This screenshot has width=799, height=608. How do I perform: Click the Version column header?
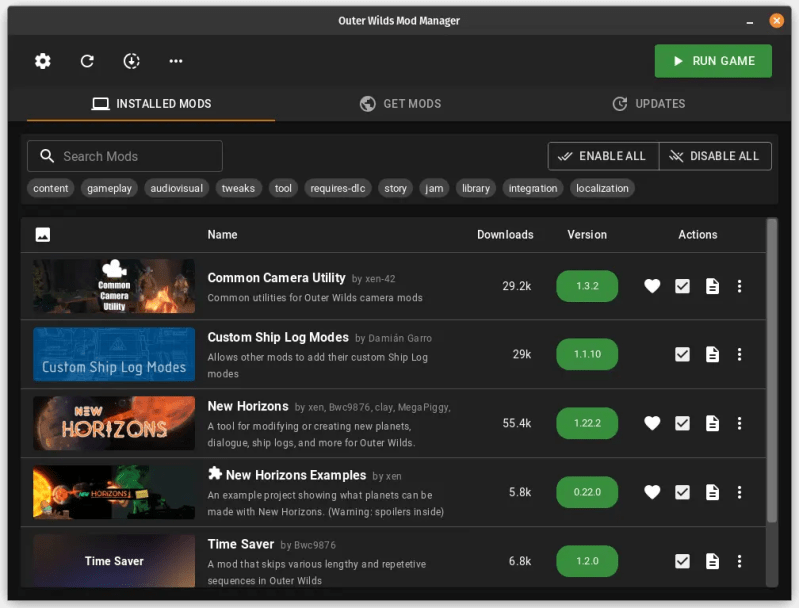(587, 235)
